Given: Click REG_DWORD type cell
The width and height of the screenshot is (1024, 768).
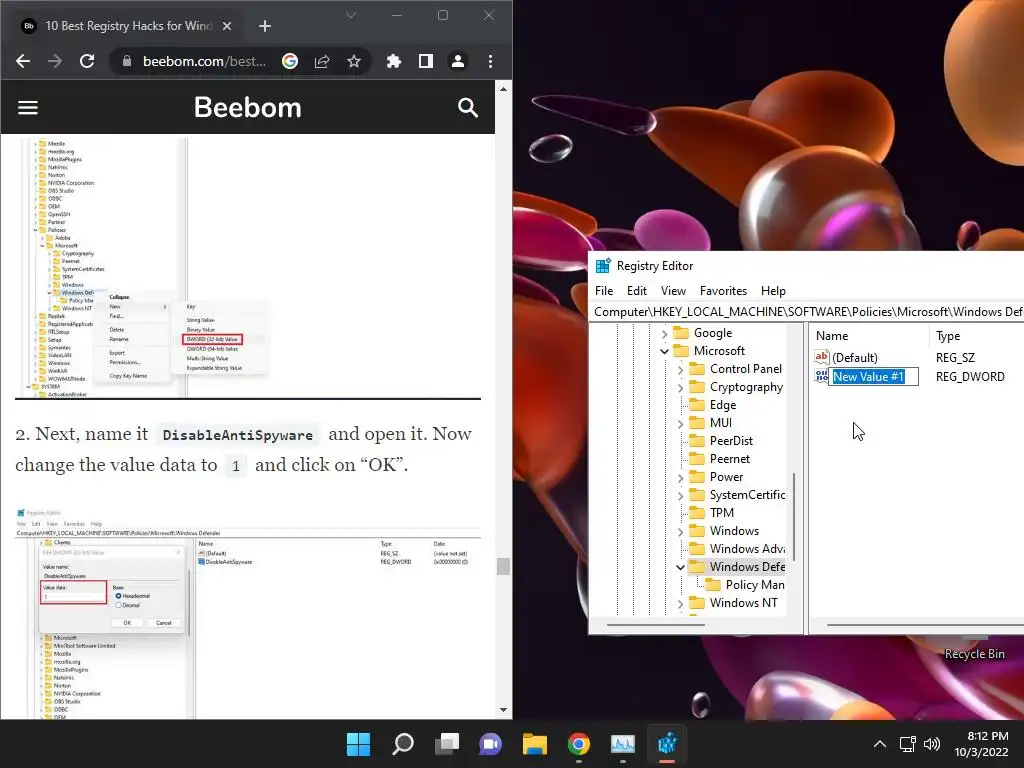Looking at the screenshot, I should point(970,377).
